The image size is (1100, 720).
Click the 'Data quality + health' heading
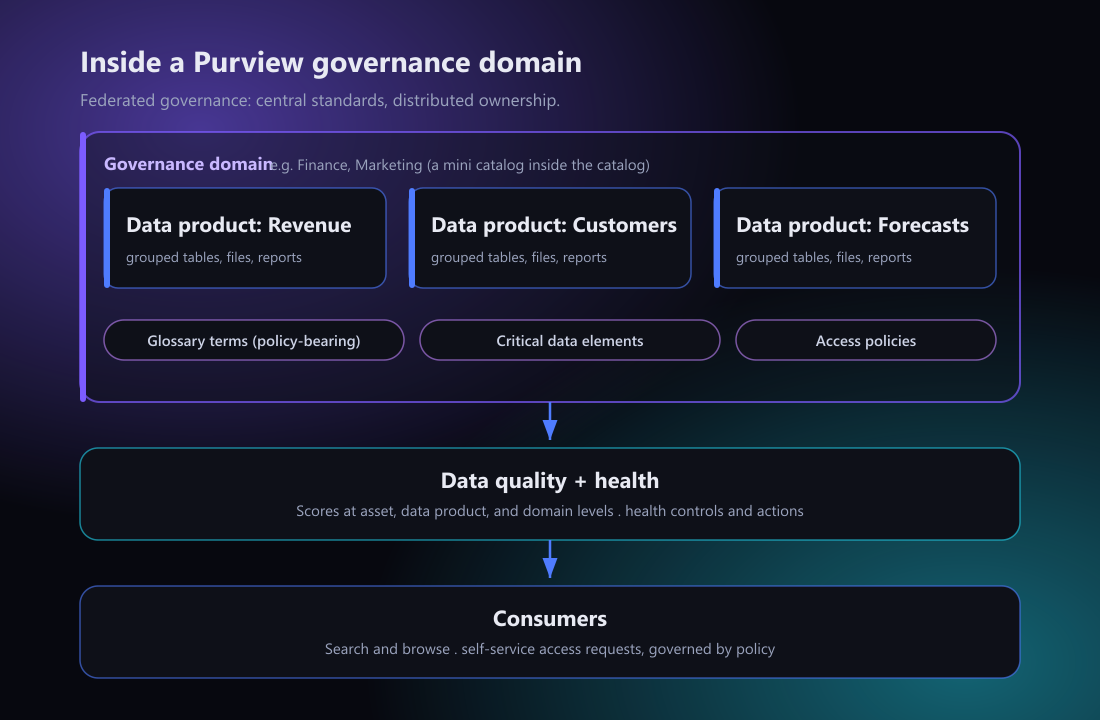pos(550,481)
